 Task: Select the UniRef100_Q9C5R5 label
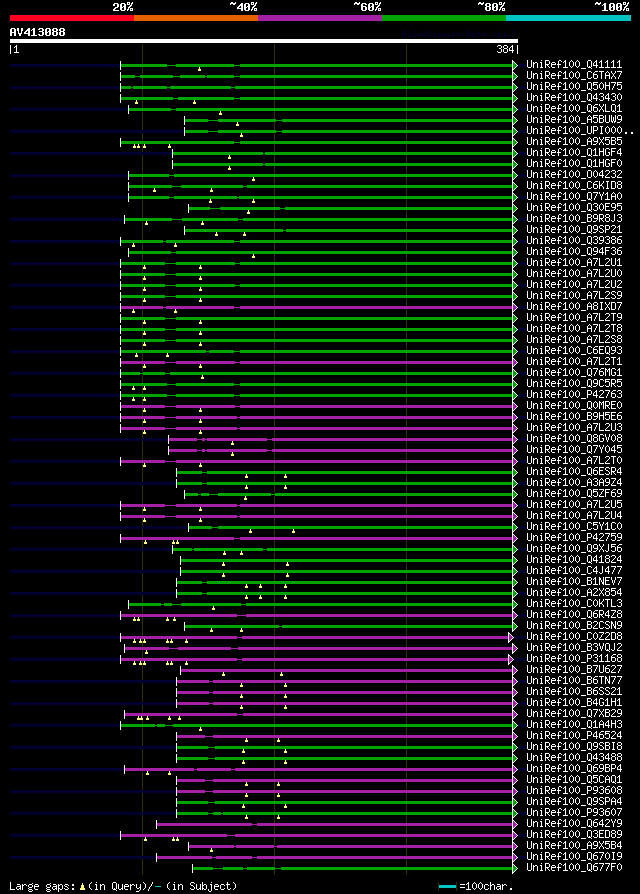(574, 384)
